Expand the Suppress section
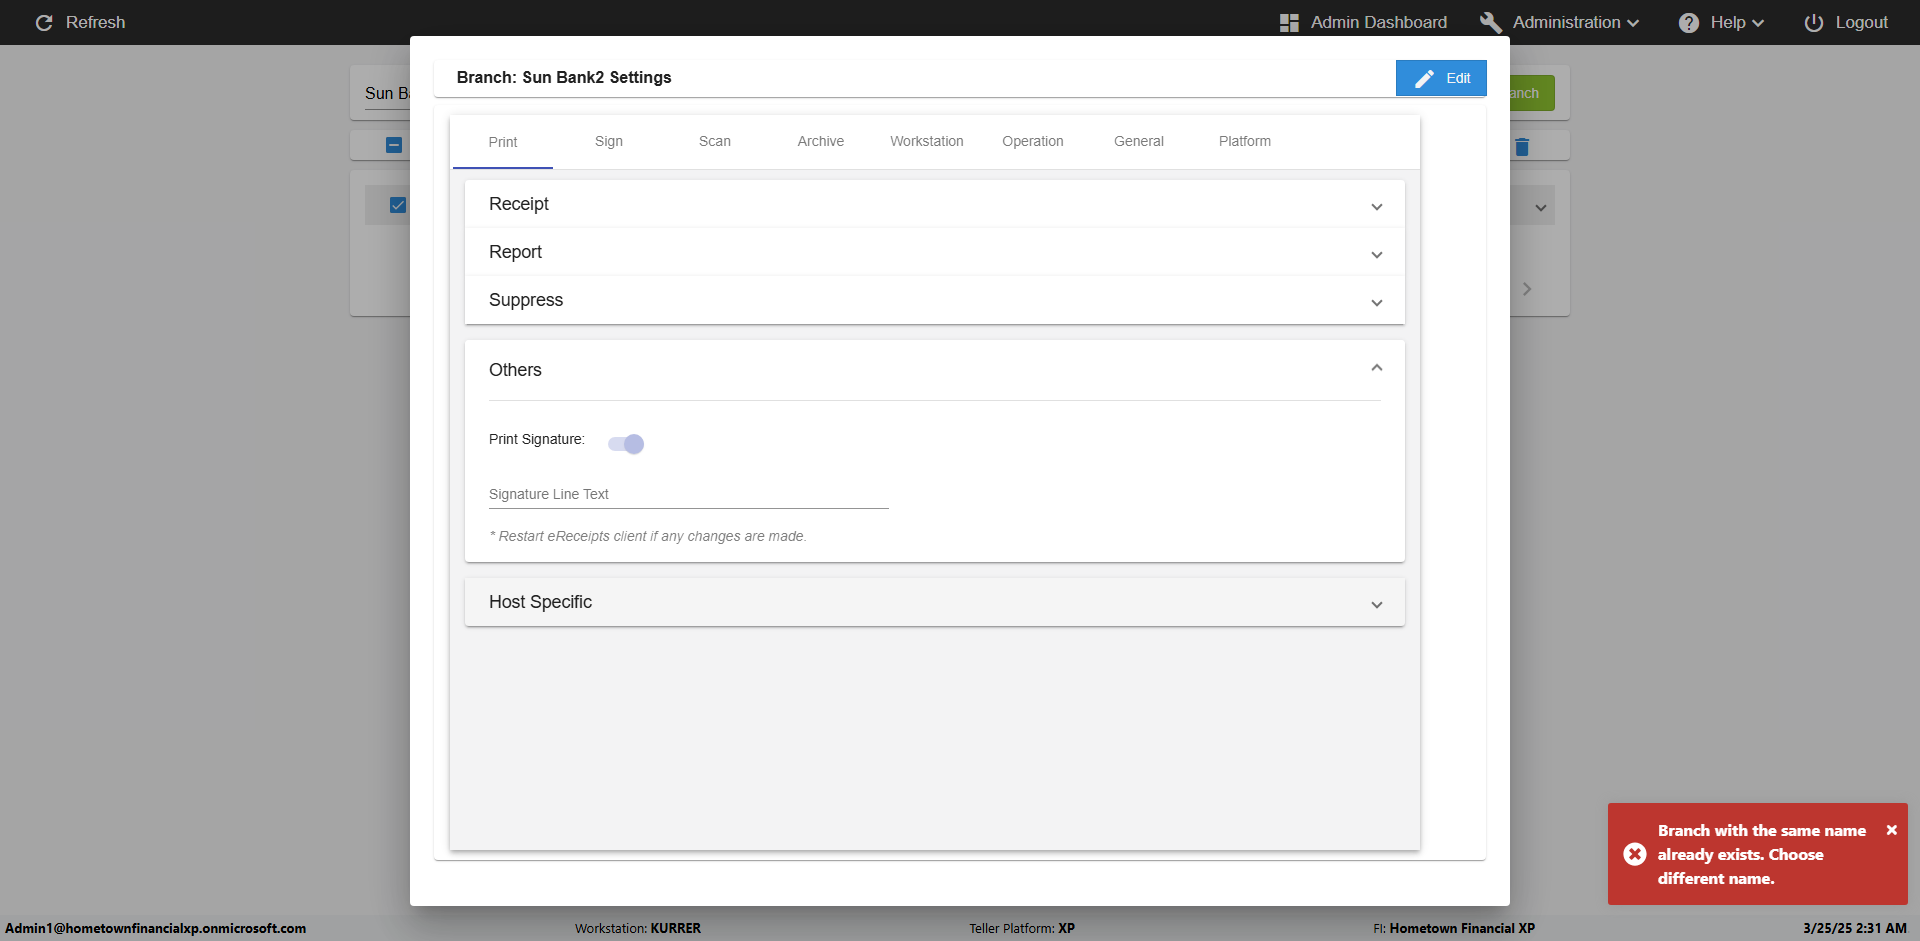This screenshot has width=1920, height=941. pos(1376,302)
